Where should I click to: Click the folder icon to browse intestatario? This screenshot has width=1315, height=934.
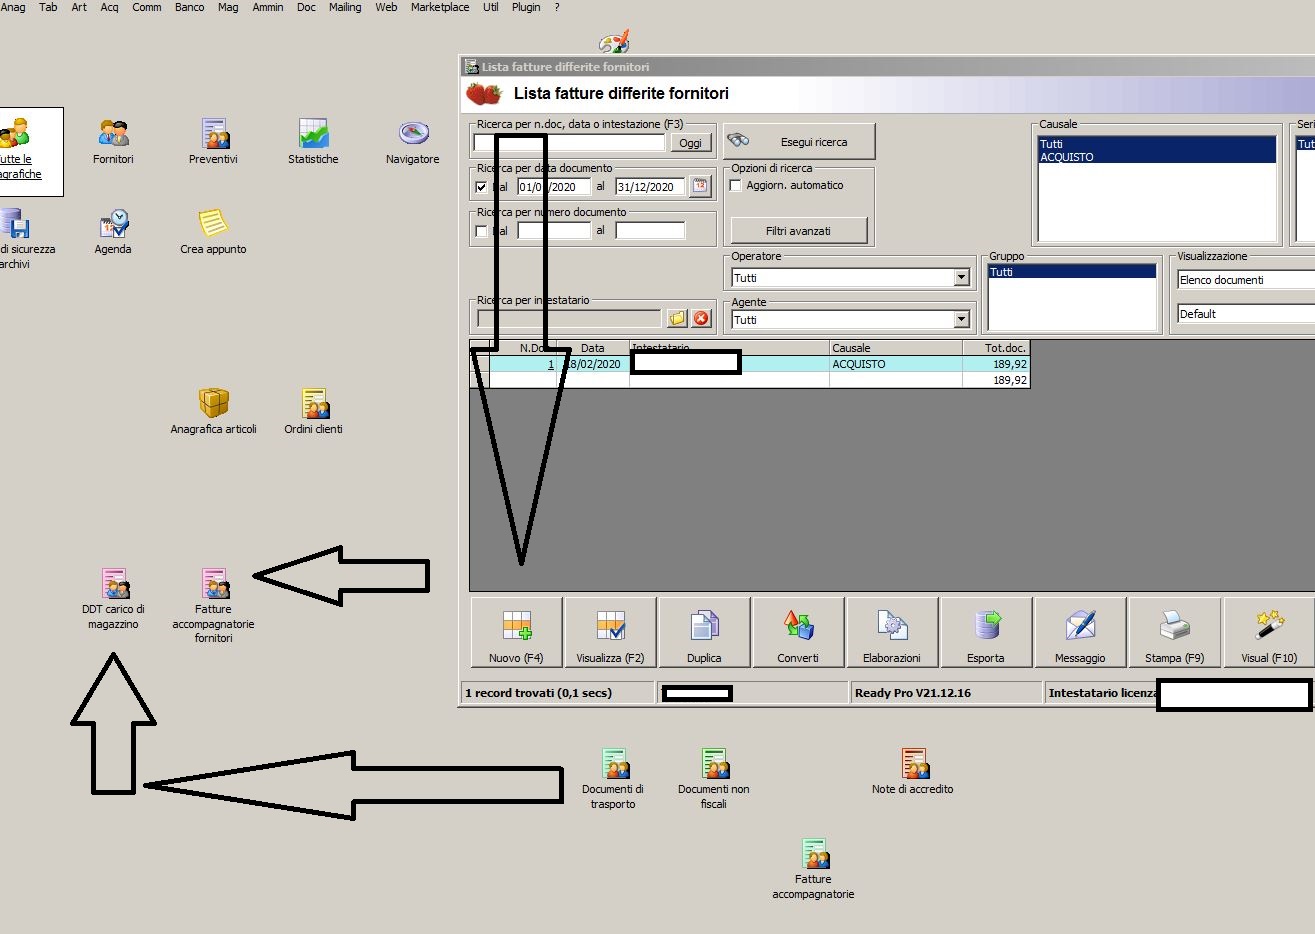point(677,318)
